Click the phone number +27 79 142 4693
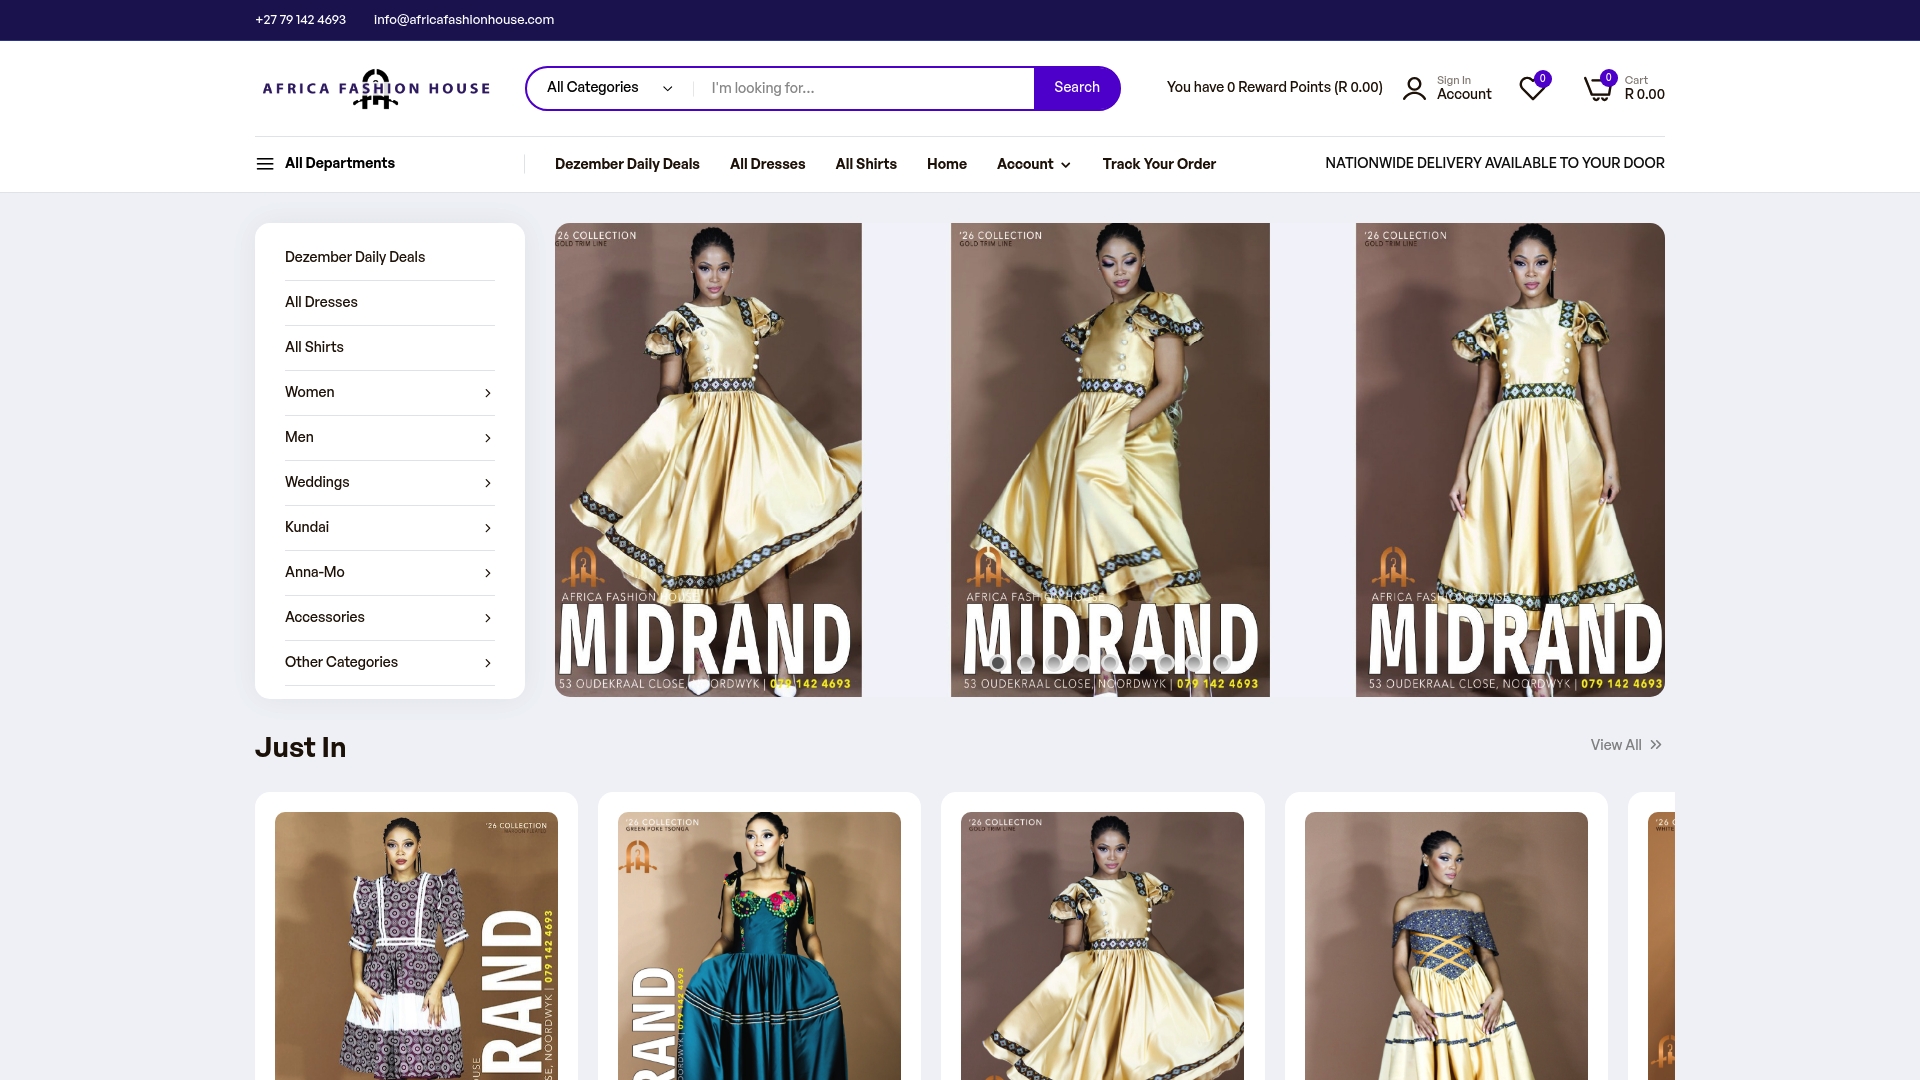 click(300, 20)
